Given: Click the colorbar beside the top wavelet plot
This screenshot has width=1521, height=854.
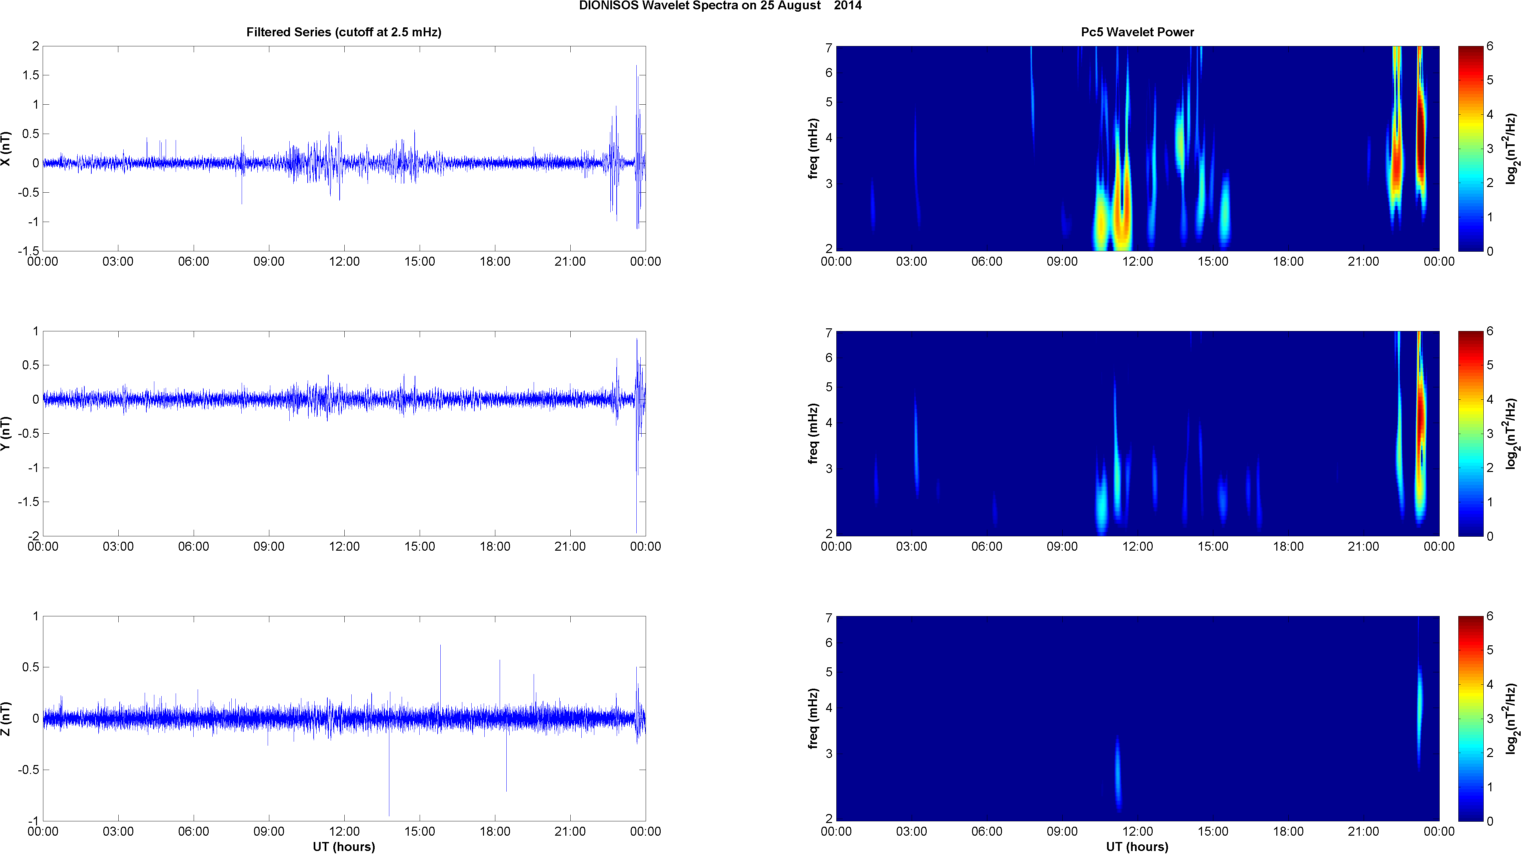Looking at the screenshot, I should point(1470,148).
